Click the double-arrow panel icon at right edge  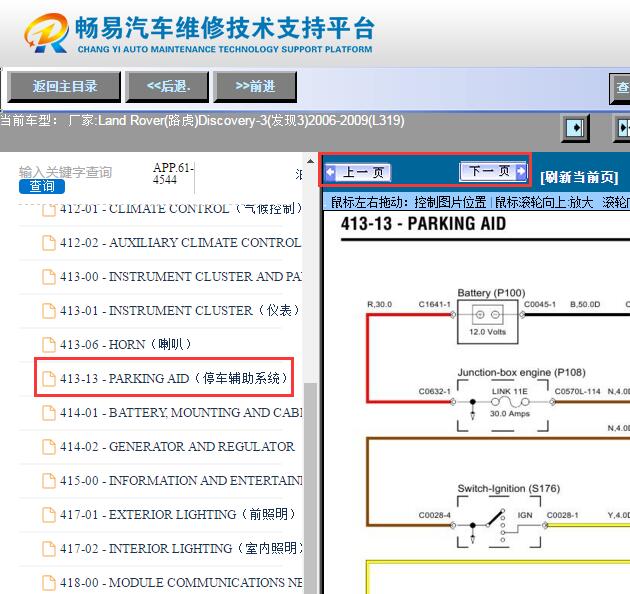click(x=622, y=128)
